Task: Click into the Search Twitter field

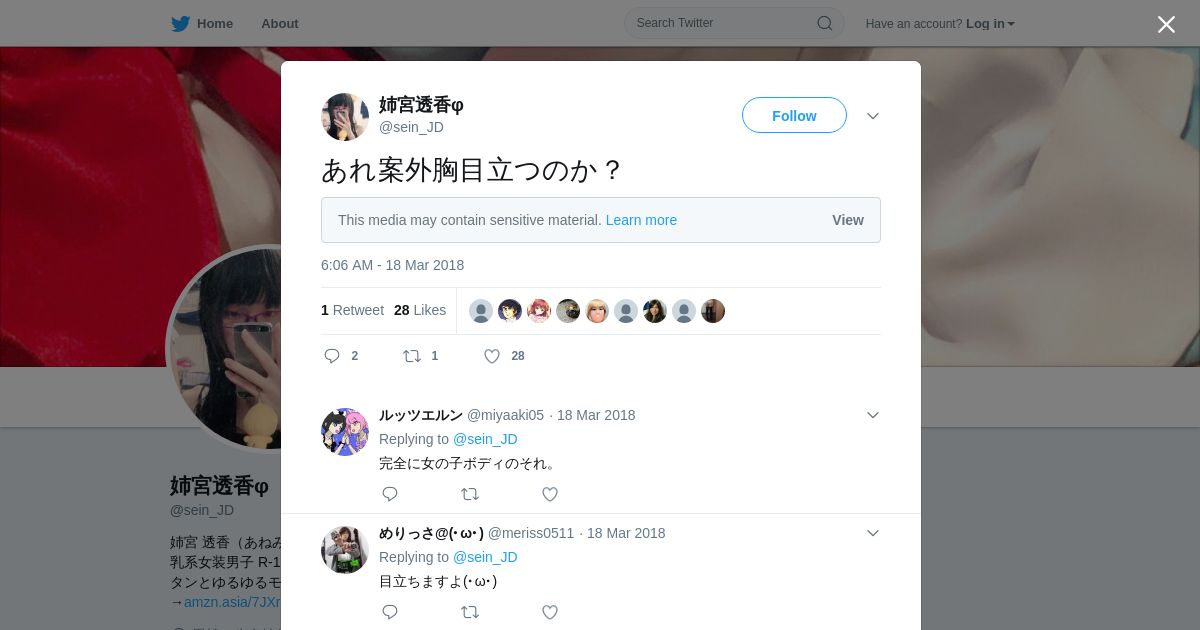Action: (724, 23)
